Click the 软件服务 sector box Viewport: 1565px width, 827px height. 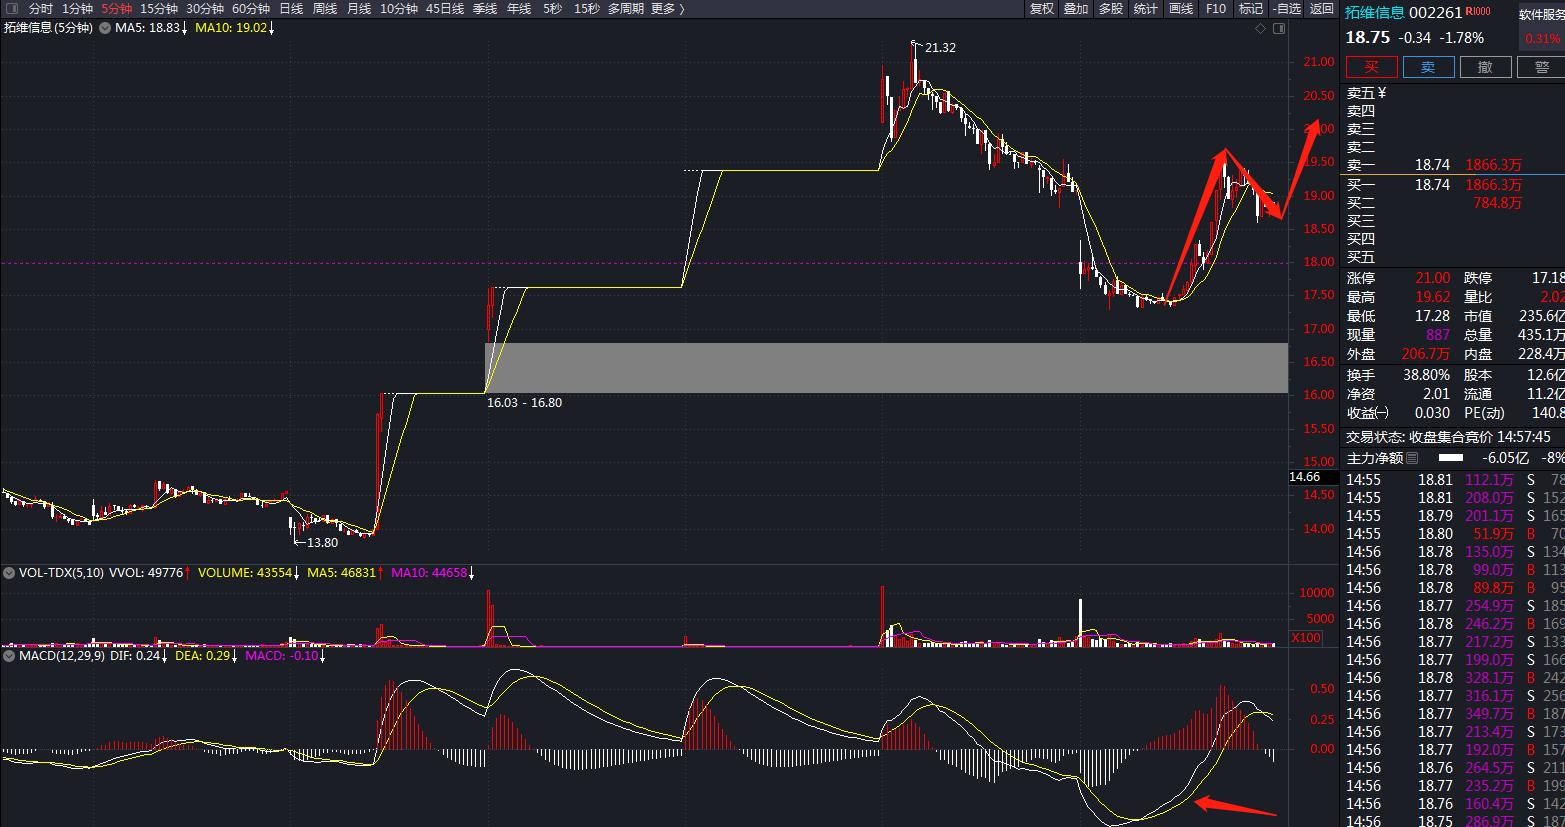click(1542, 27)
